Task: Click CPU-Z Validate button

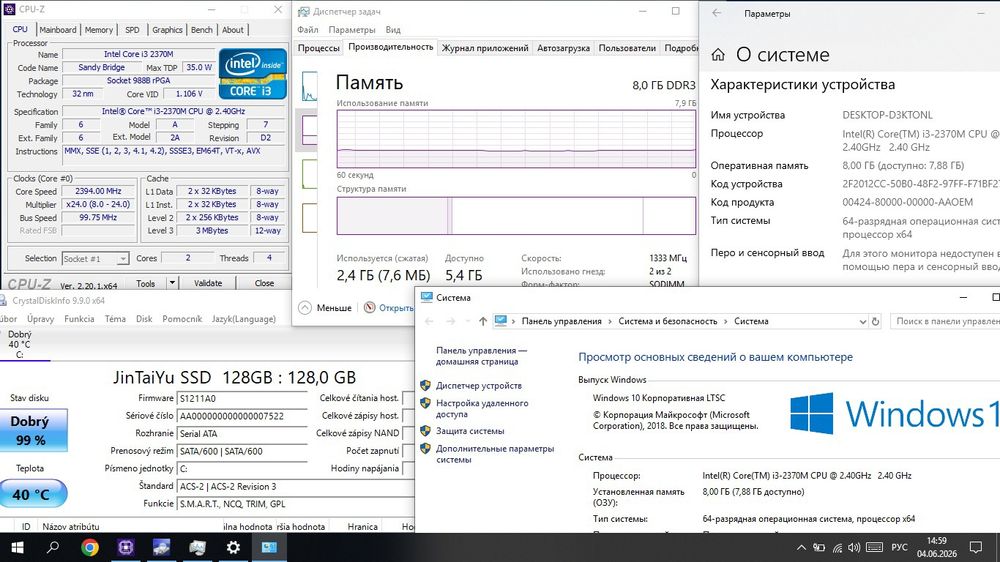Action: [208, 283]
